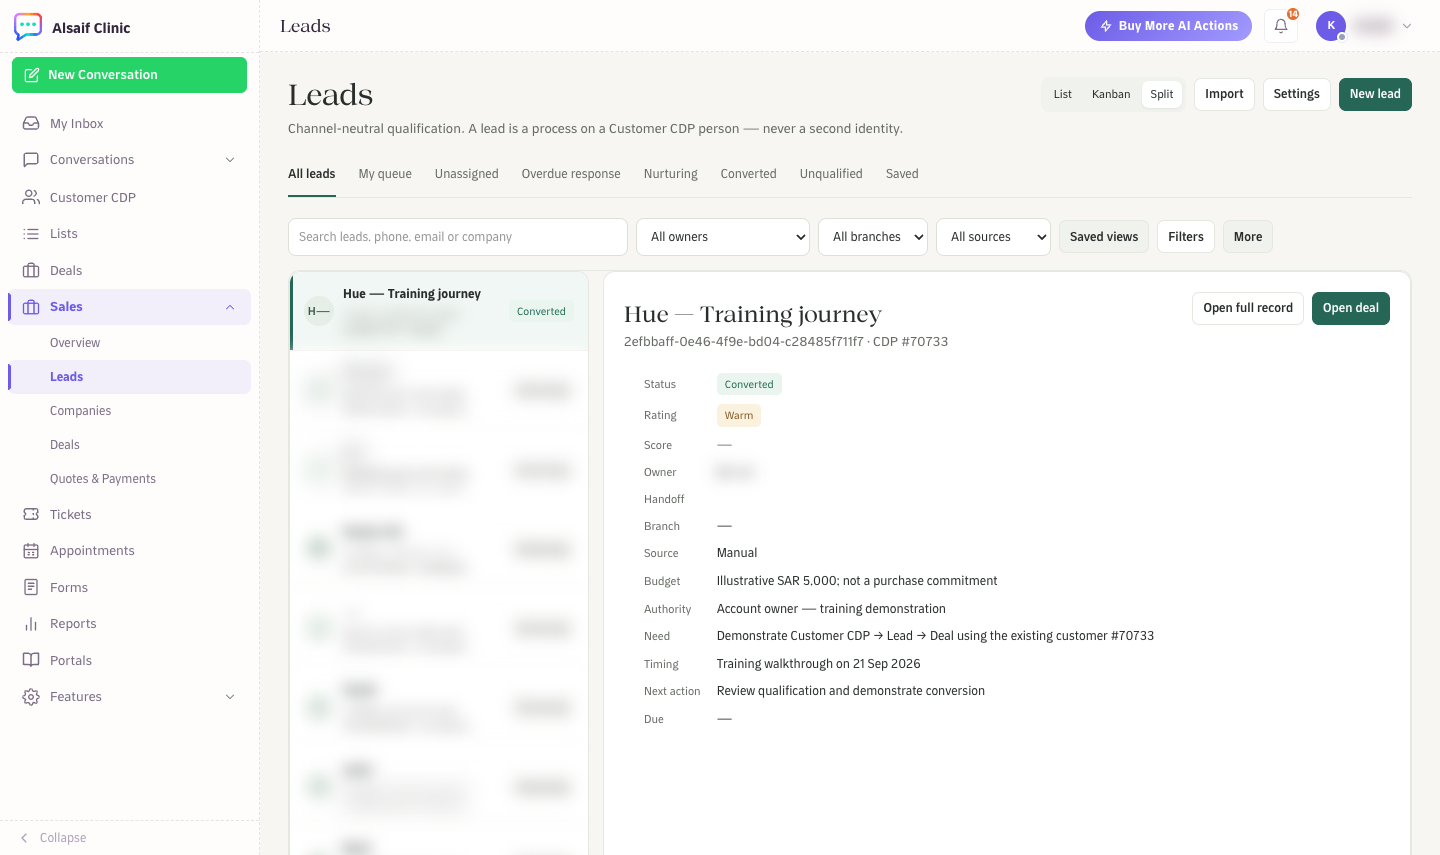
Task: Expand the Features chevron
Action: pos(230,697)
